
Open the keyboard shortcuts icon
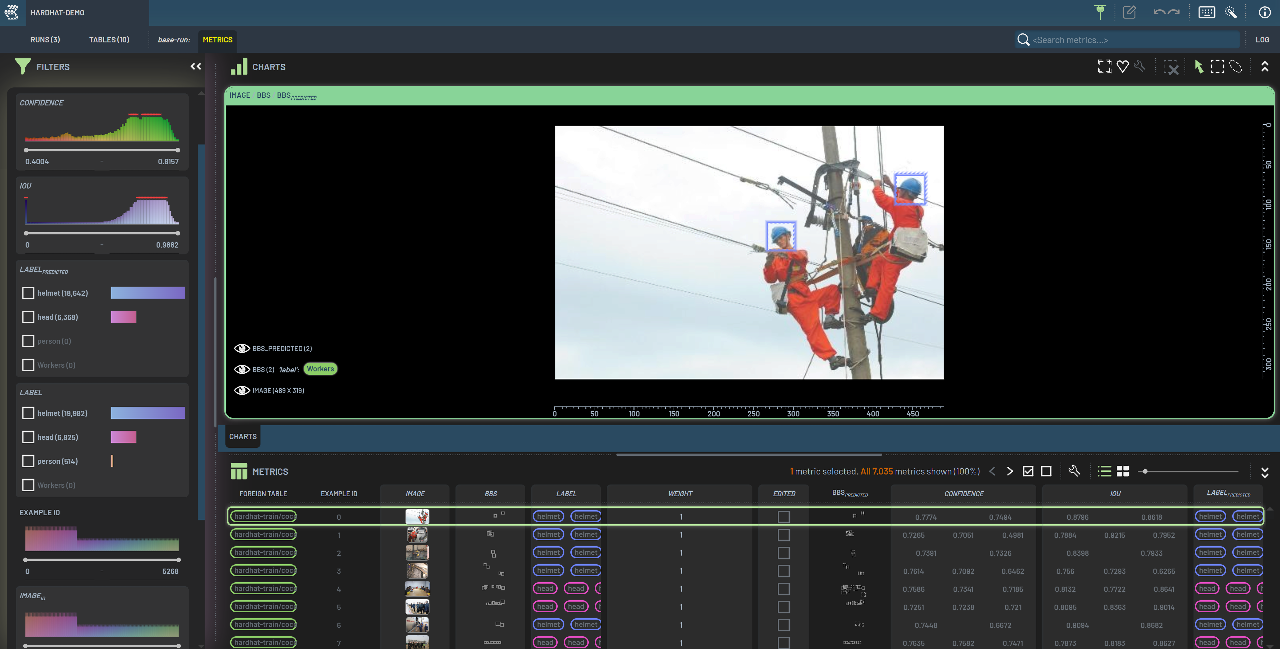[x=1207, y=12]
